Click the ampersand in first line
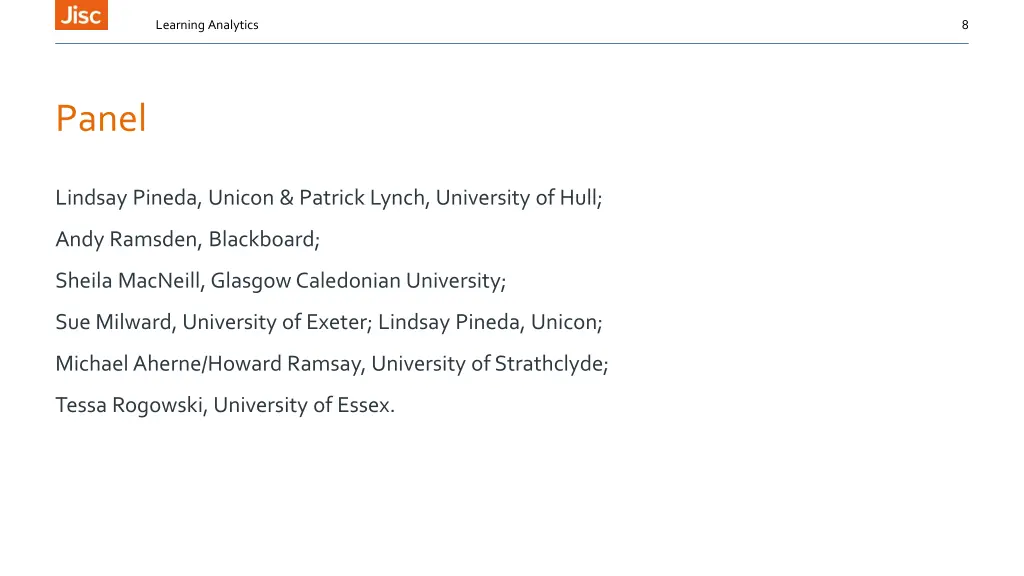 click(287, 198)
